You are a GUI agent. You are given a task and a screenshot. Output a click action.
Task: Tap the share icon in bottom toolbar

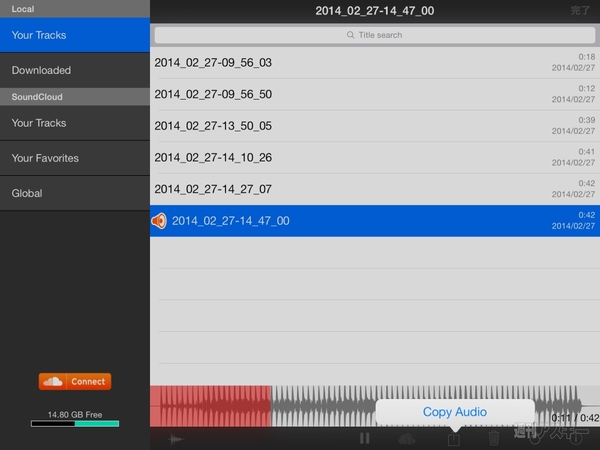click(454, 439)
